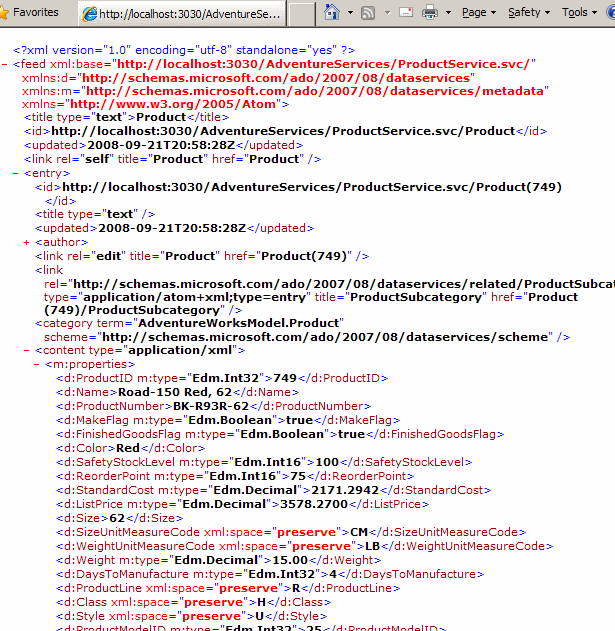
Task: Expand the author XML node
Action: [25, 242]
